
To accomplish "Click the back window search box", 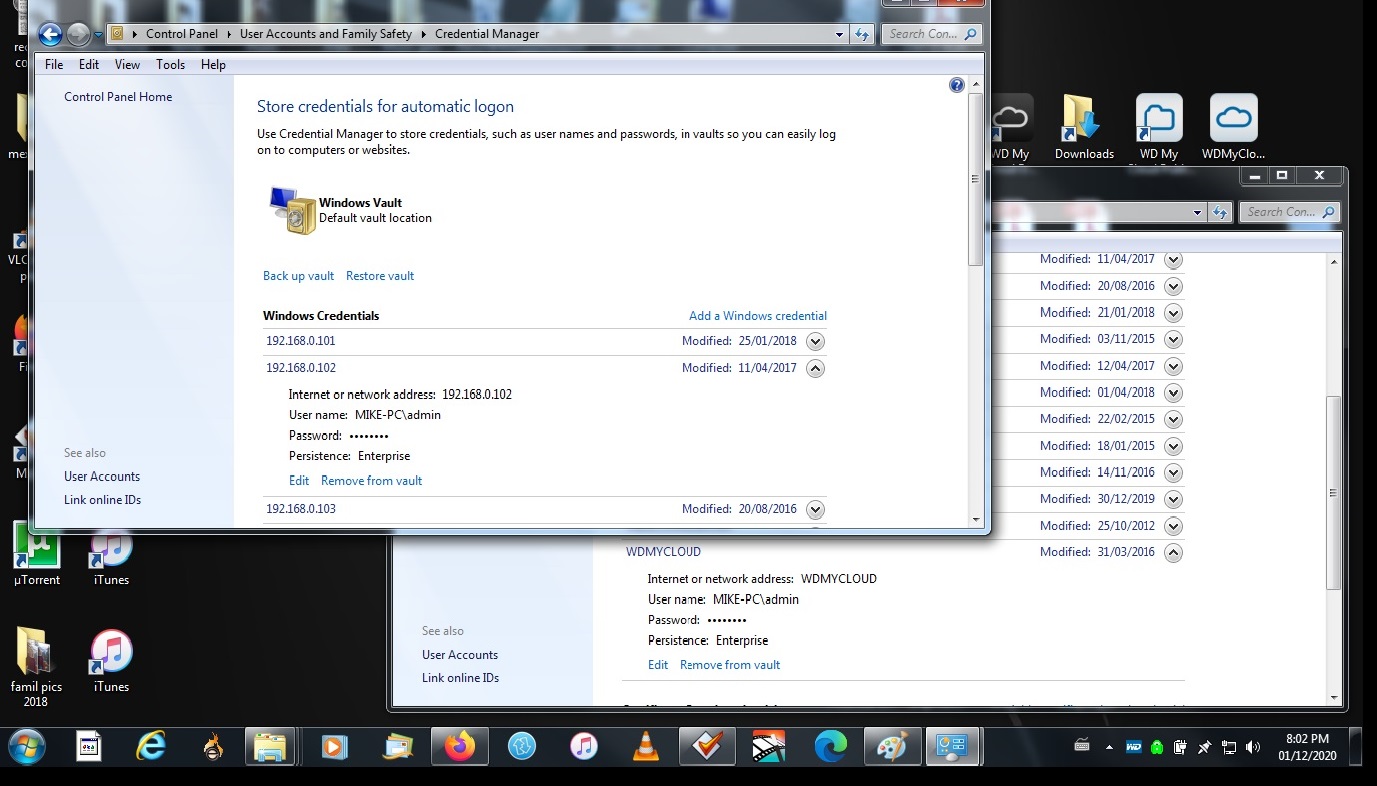I will click(1289, 212).
